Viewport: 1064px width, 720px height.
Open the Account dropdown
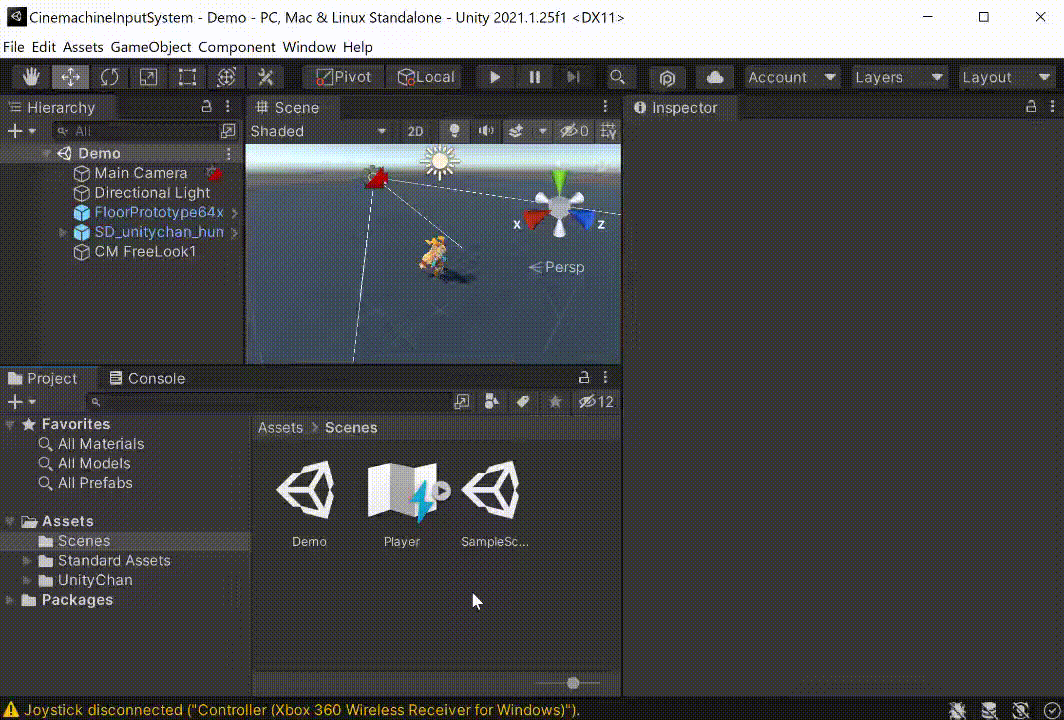click(792, 77)
